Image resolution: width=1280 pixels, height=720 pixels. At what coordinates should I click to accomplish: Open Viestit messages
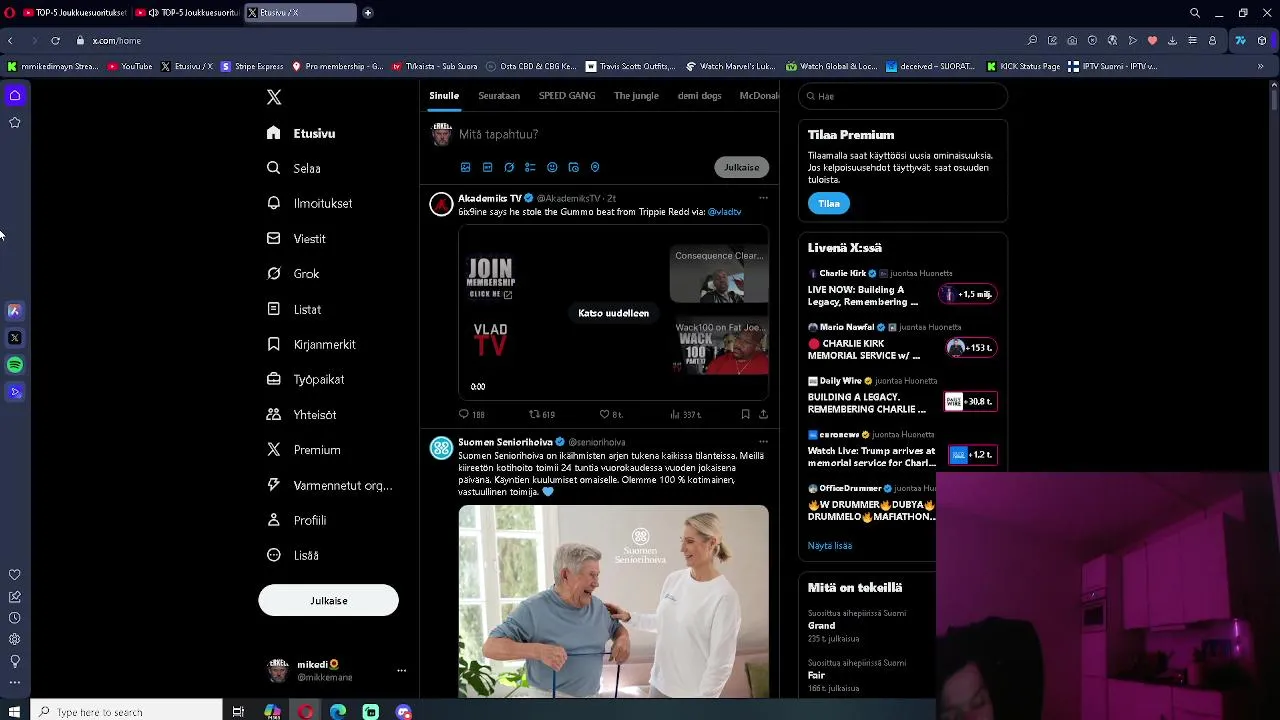point(296,239)
